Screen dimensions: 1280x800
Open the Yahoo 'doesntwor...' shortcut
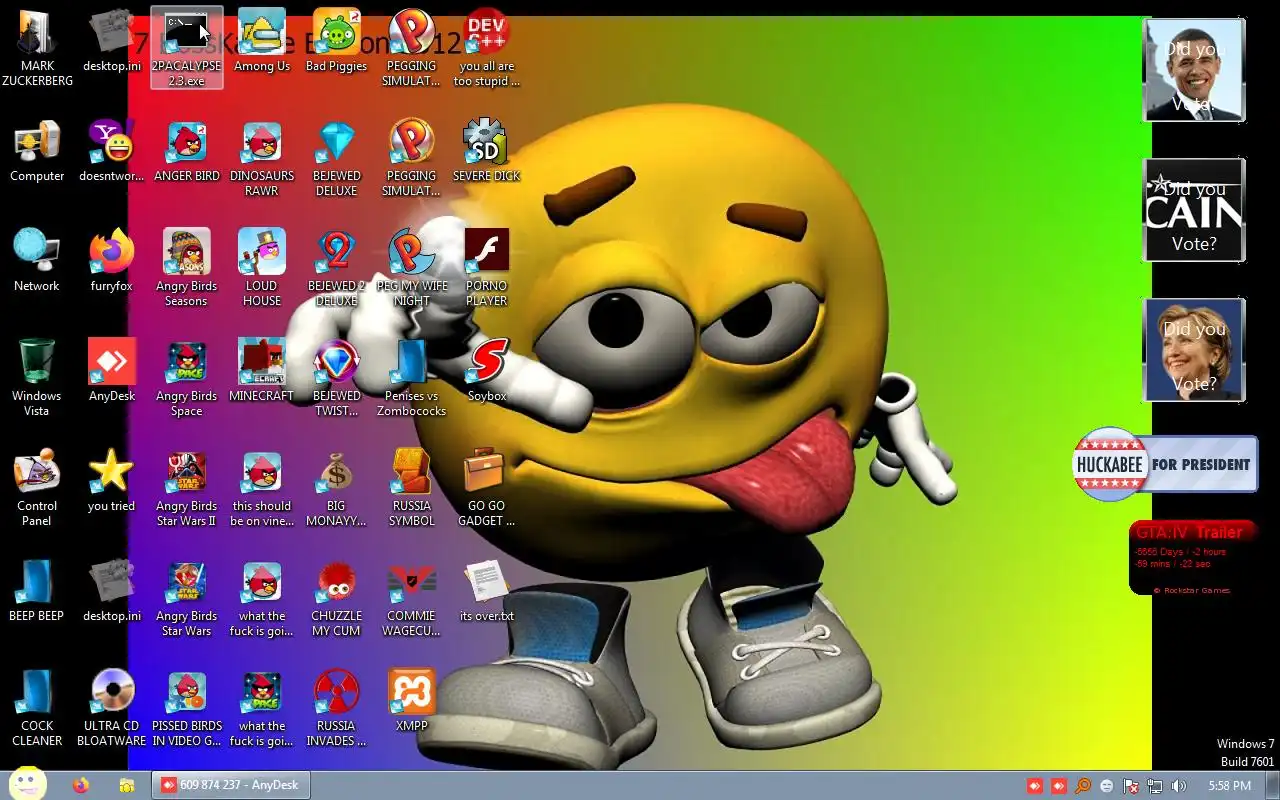point(112,152)
